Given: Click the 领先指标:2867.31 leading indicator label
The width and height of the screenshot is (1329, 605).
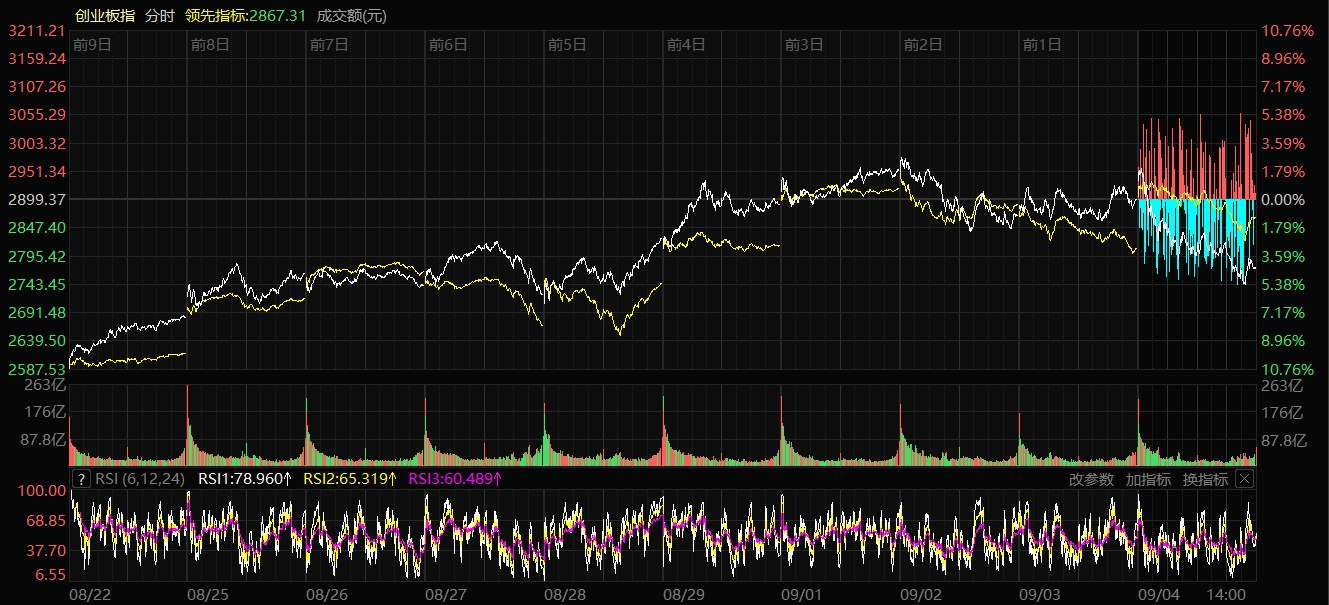Looking at the screenshot, I should click(x=245, y=15).
